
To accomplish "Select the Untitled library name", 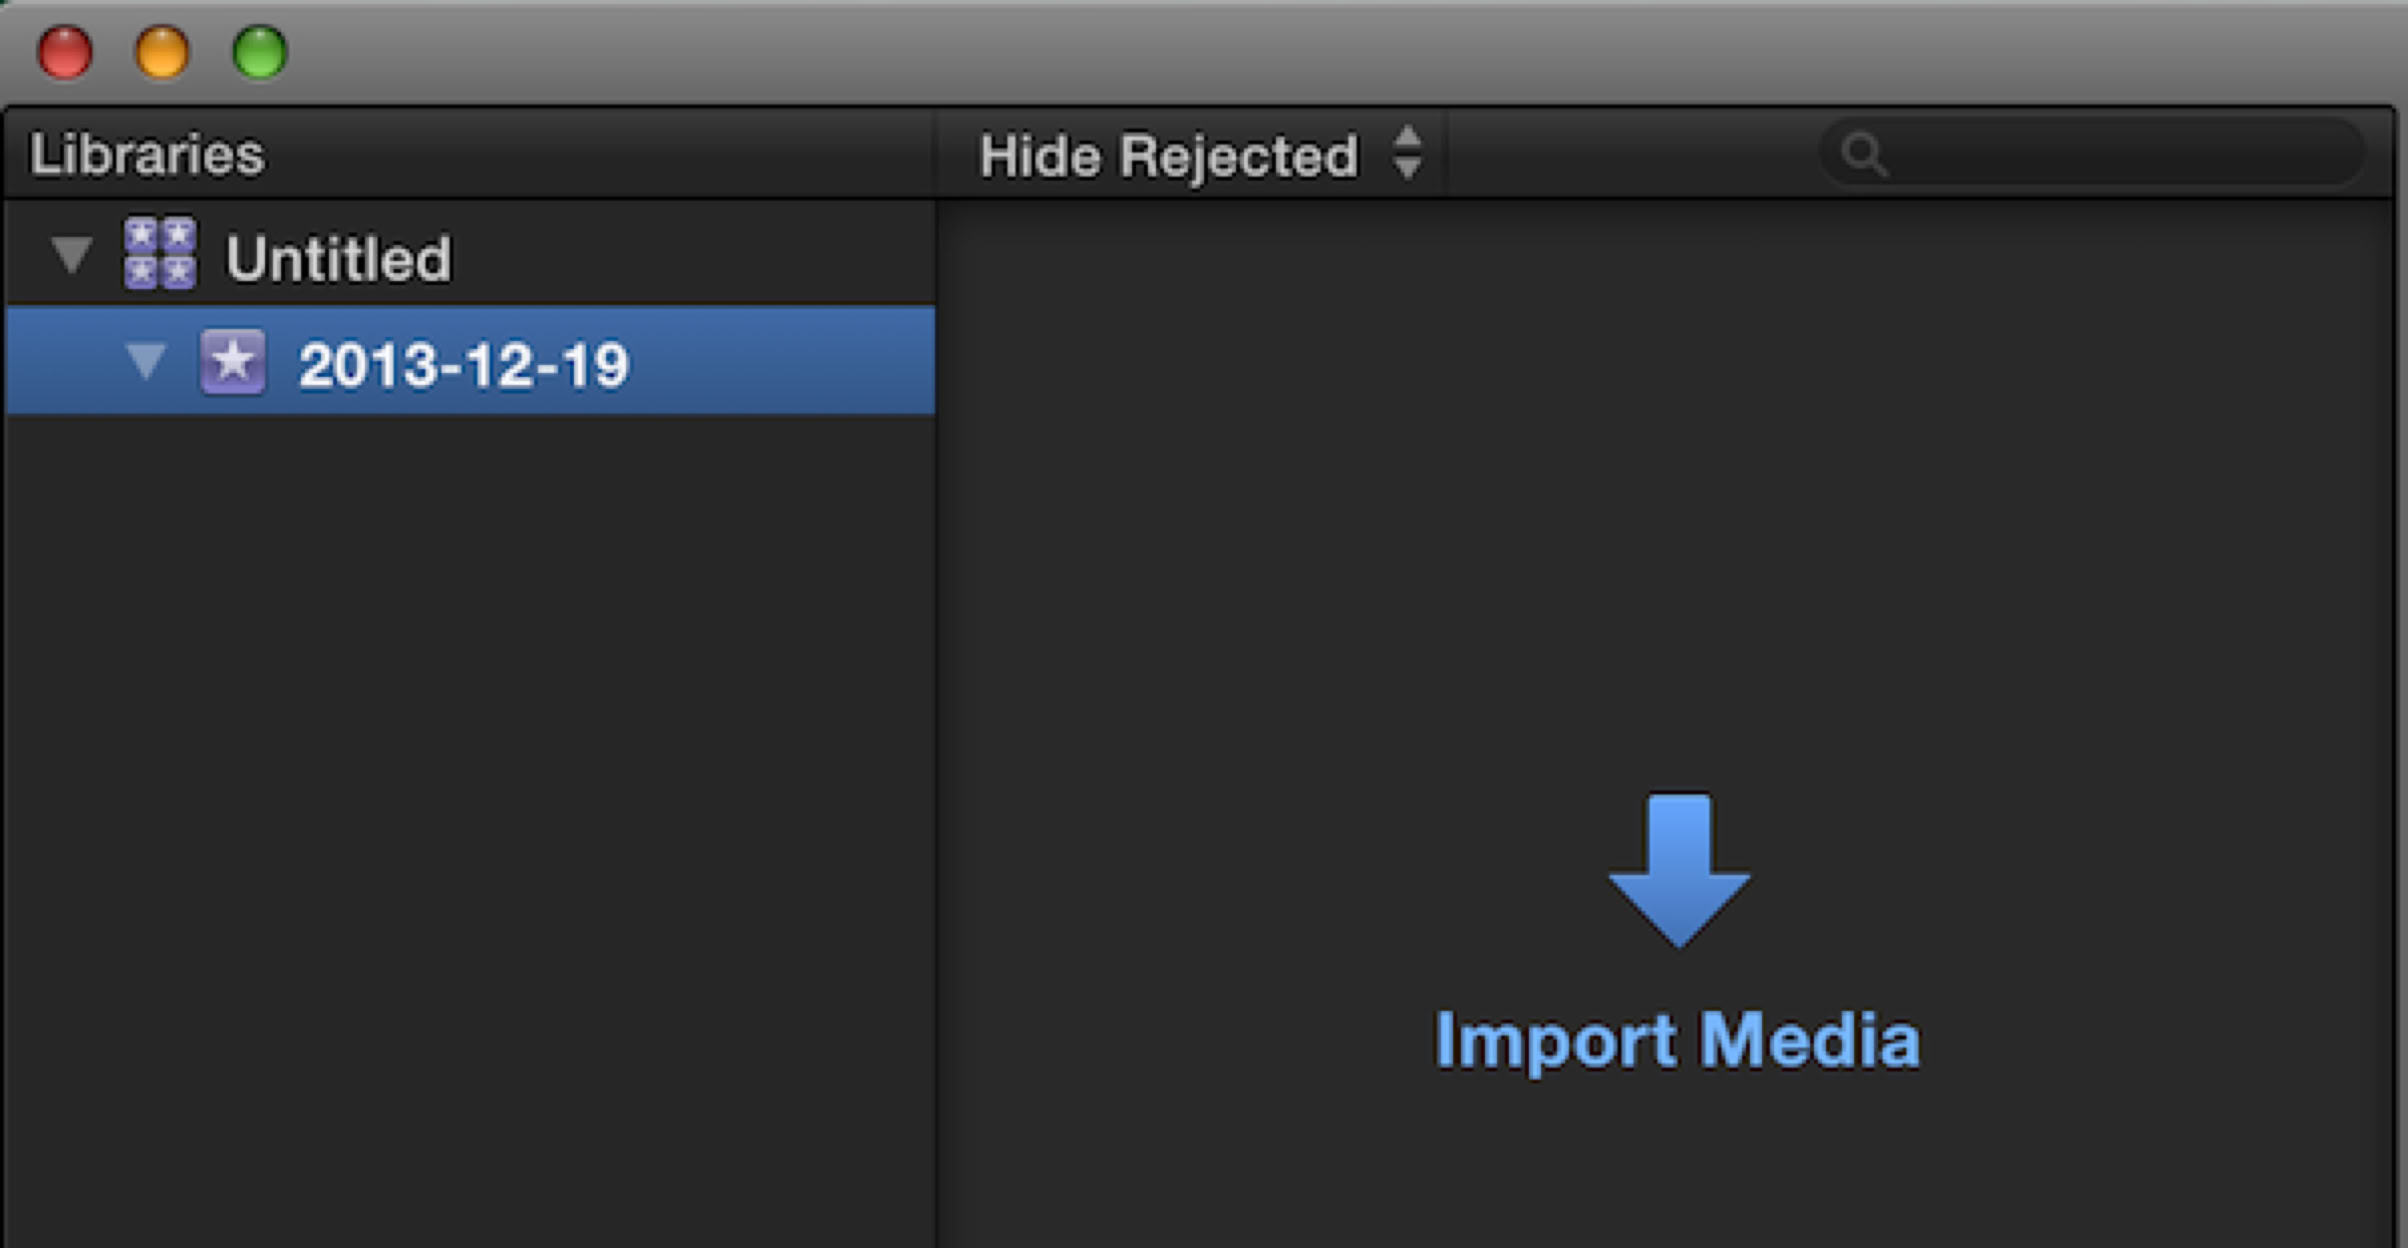I will tap(338, 258).
